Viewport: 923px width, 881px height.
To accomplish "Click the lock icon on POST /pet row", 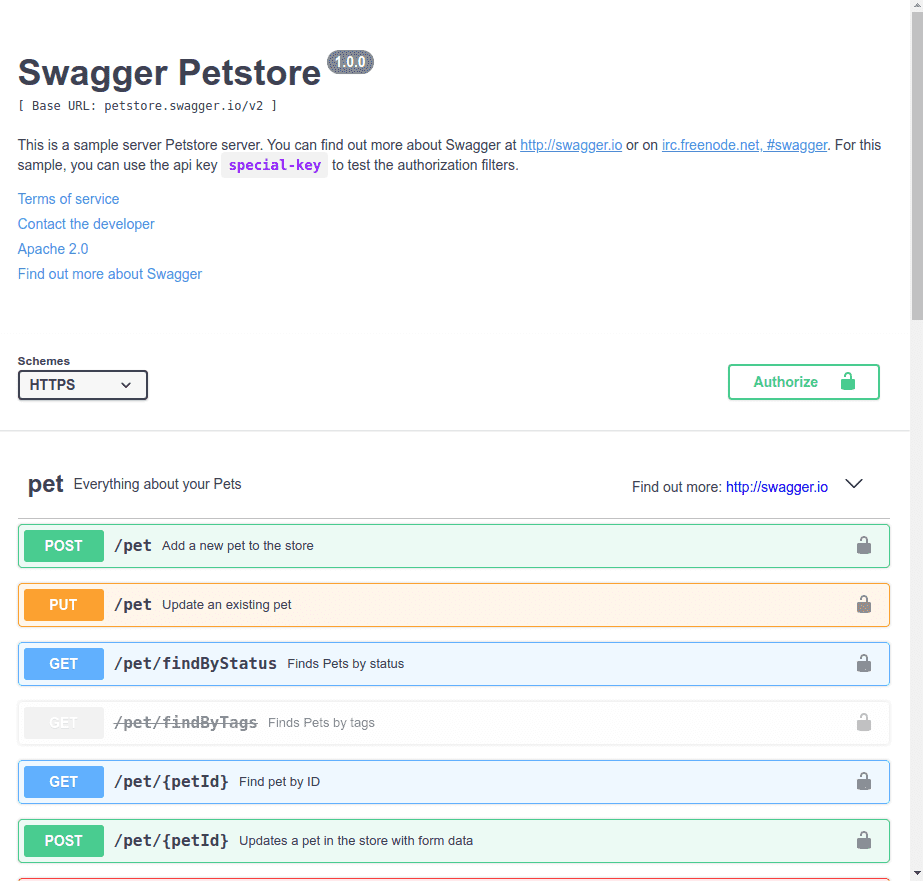I will (x=863, y=546).
